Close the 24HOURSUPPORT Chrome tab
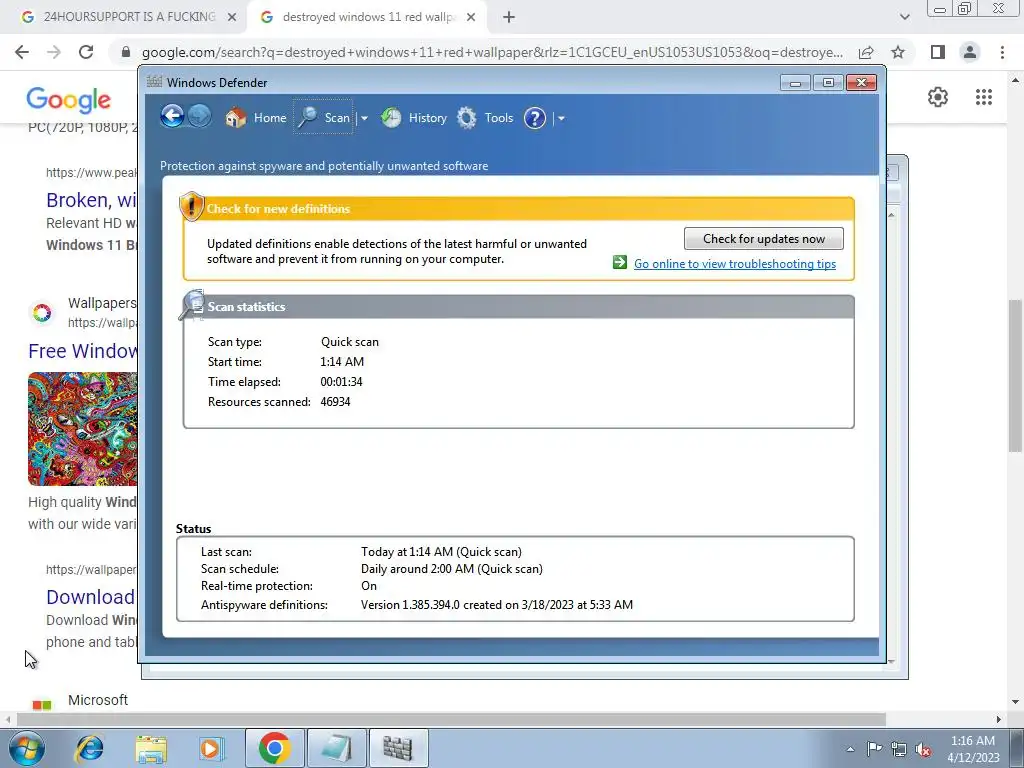Screen dimensions: 1024x768 (232, 18)
